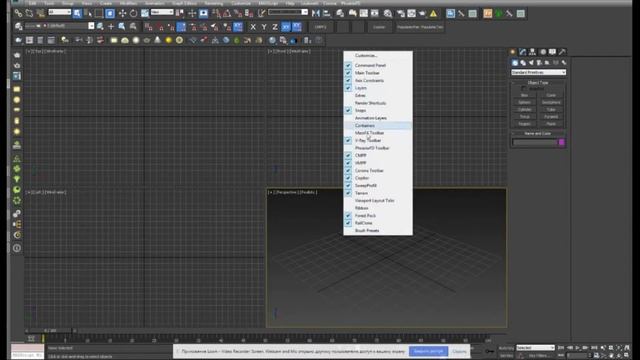Restrict to X axis constraint

(253, 27)
